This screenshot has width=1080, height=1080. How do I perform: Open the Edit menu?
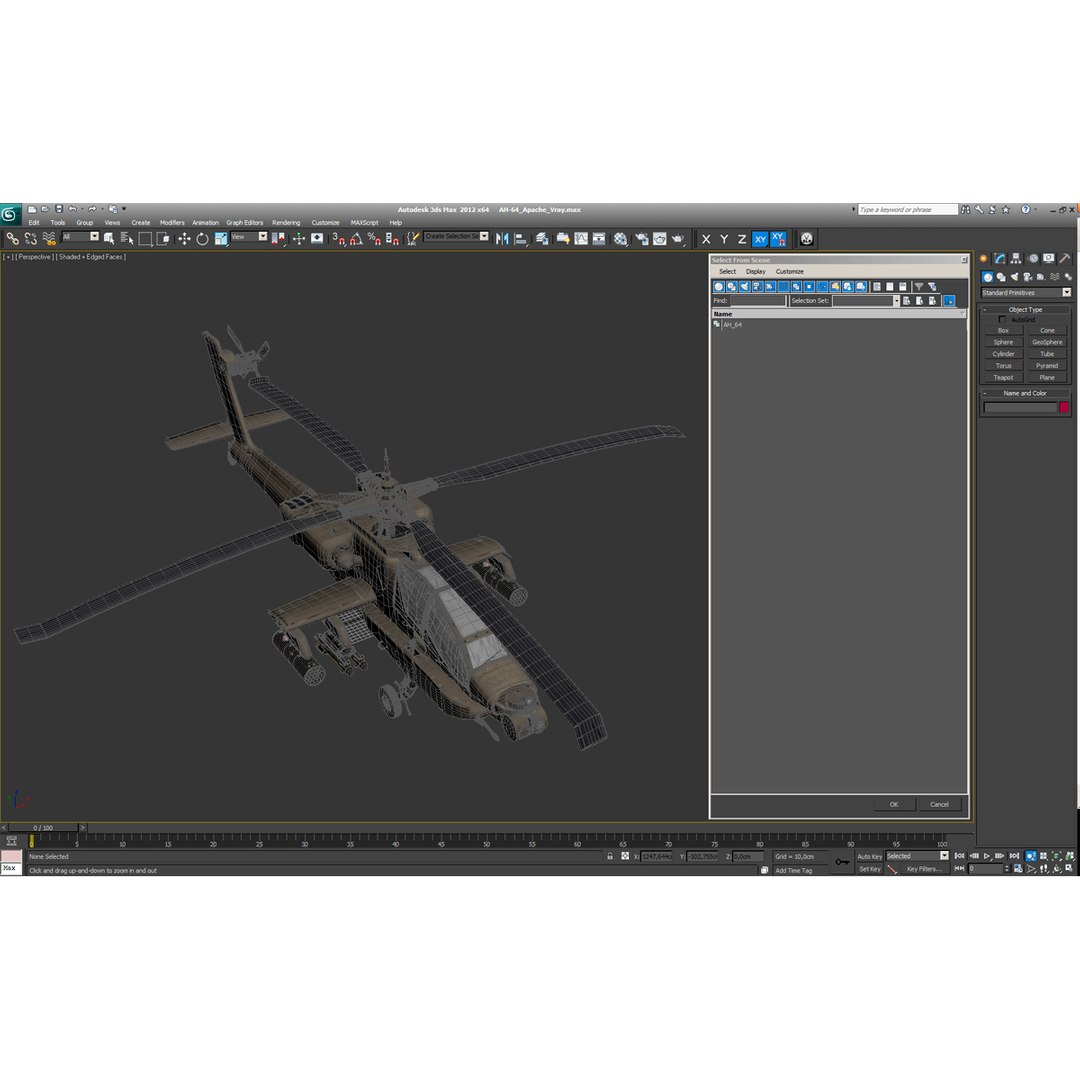click(x=34, y=222)
